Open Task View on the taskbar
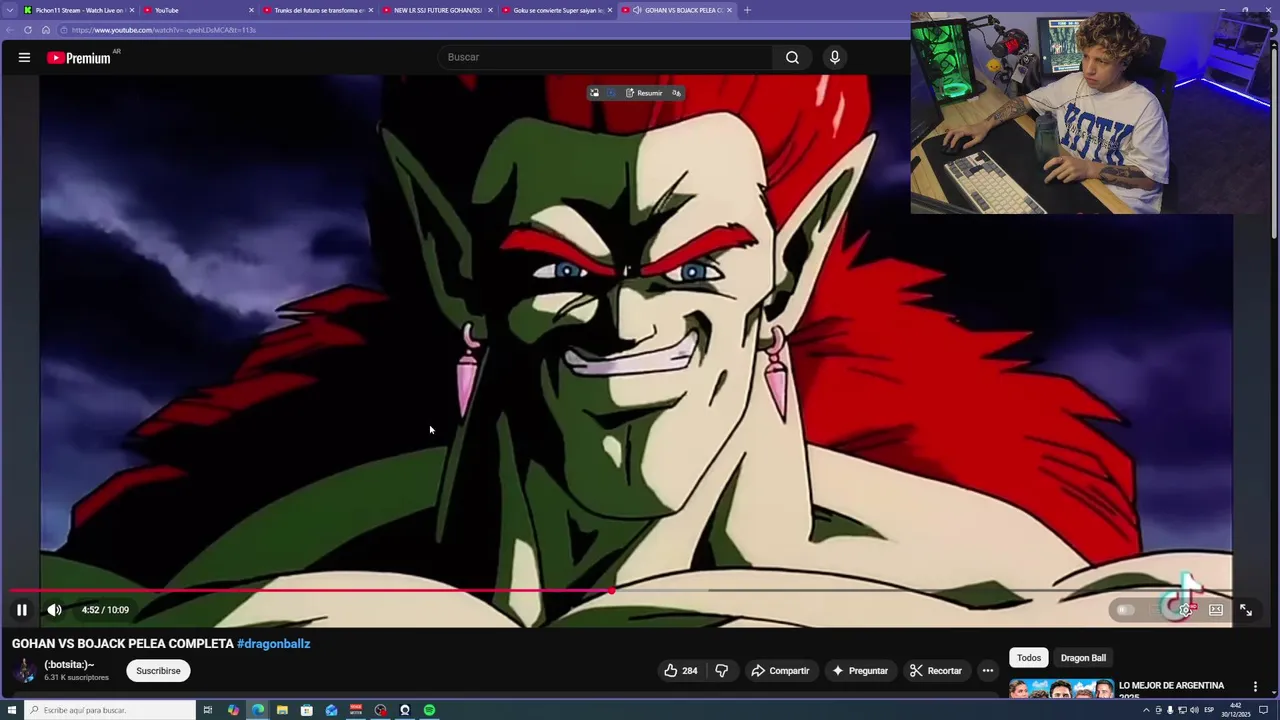Screen dimensions: 1280x720 pyautogui.click(x=208, y=710)
